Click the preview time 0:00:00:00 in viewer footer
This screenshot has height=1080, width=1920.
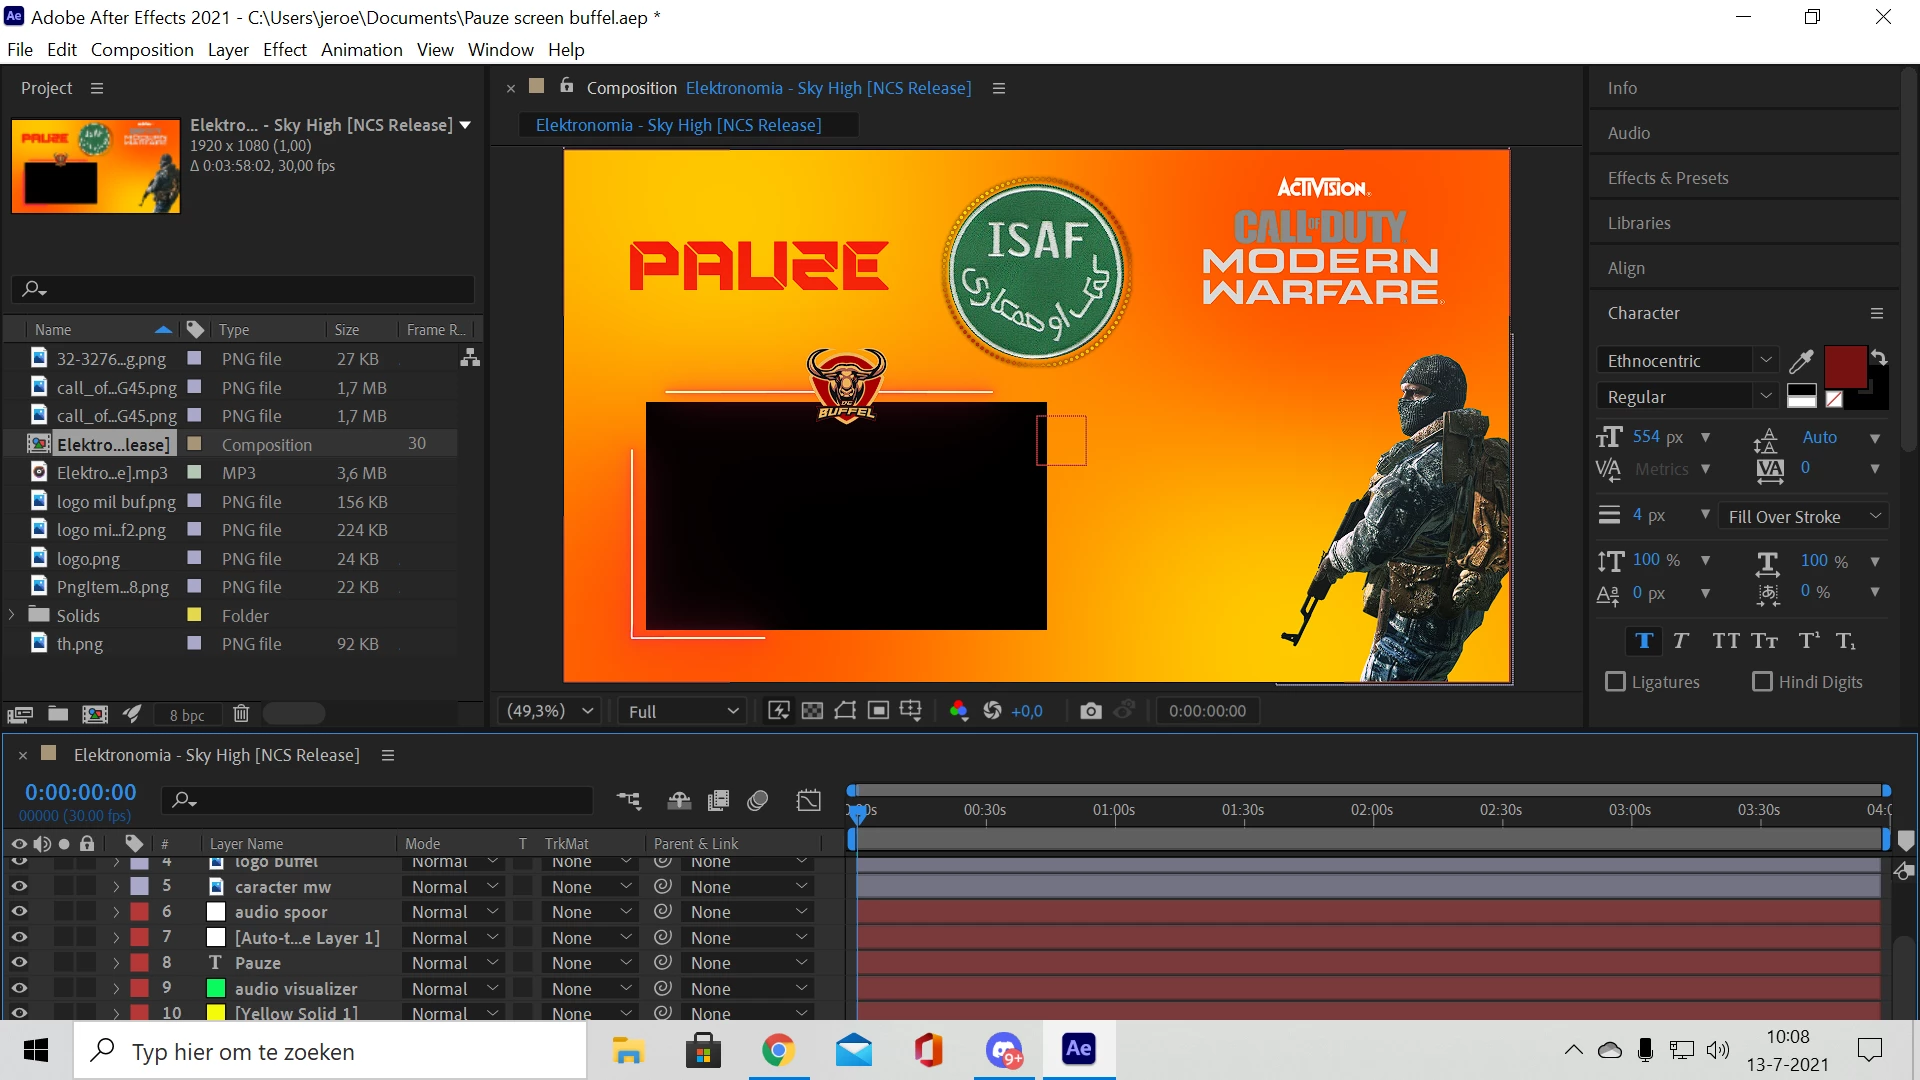point(1207,711)
